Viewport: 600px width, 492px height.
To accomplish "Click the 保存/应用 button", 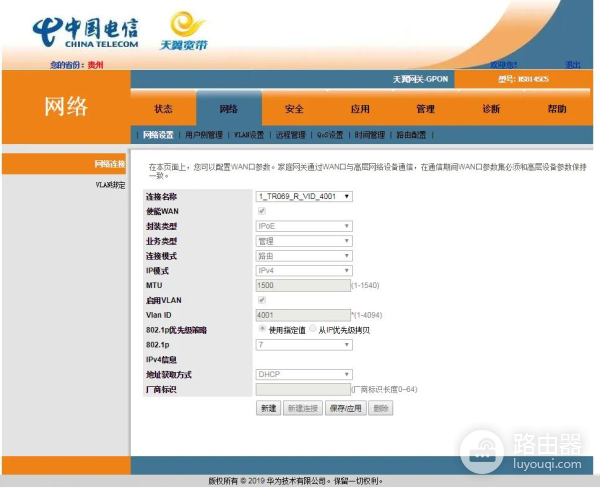I will point(345,408).
